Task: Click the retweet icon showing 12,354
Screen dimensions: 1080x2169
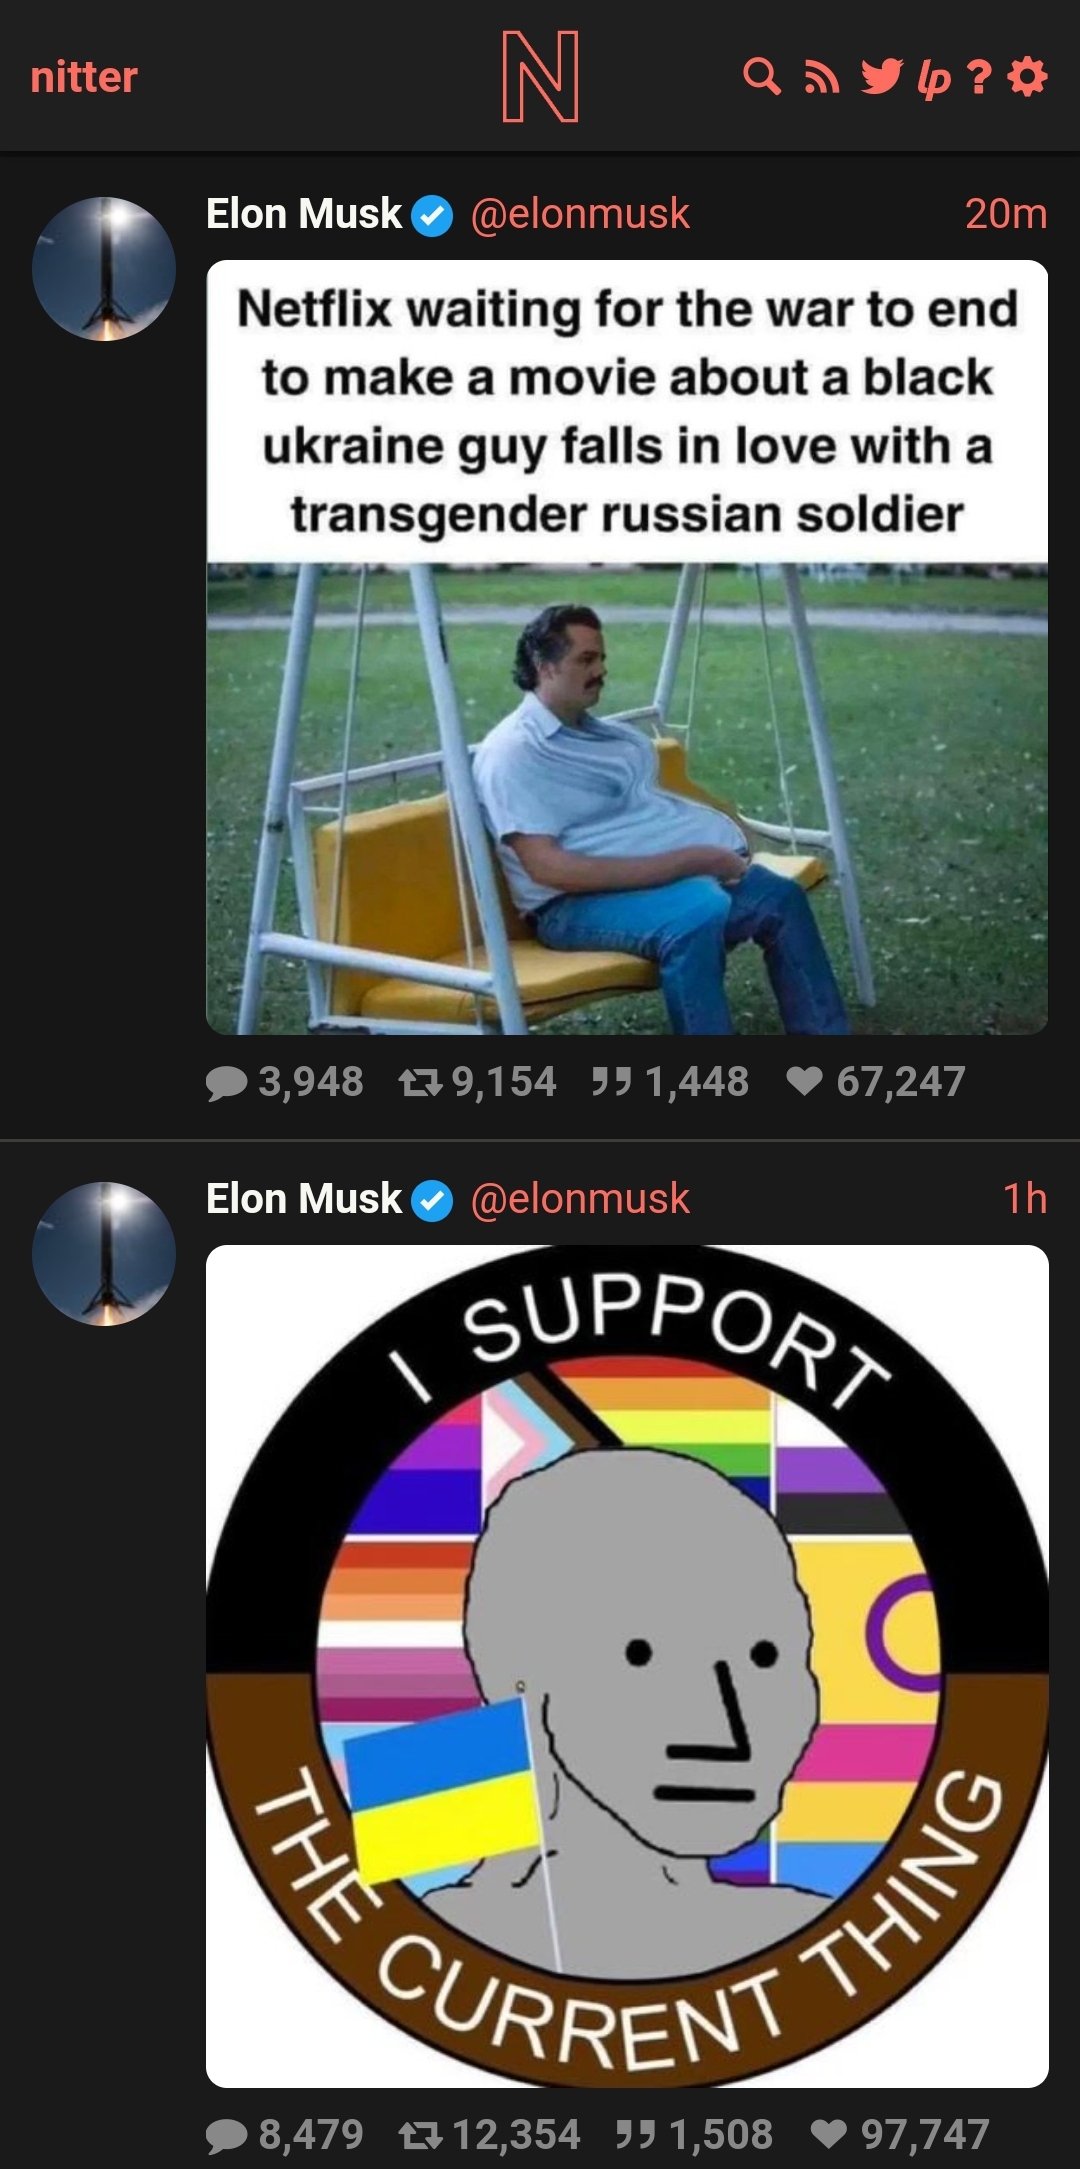Action: click(420, 2134)
